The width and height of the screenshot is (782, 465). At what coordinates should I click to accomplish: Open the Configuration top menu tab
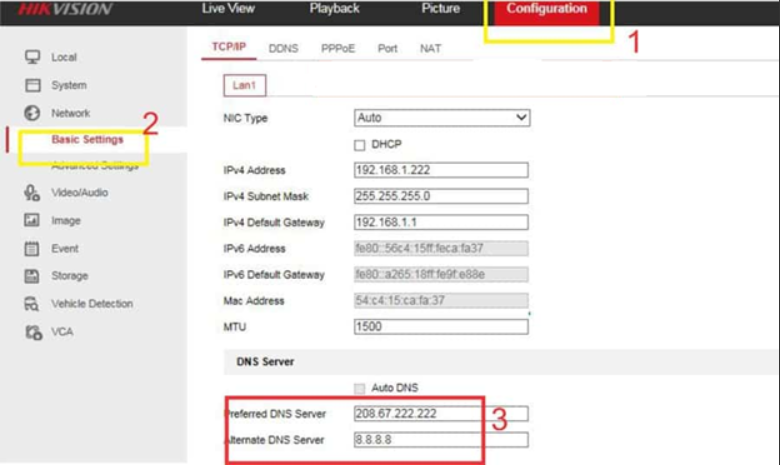[x=546, y=9]
